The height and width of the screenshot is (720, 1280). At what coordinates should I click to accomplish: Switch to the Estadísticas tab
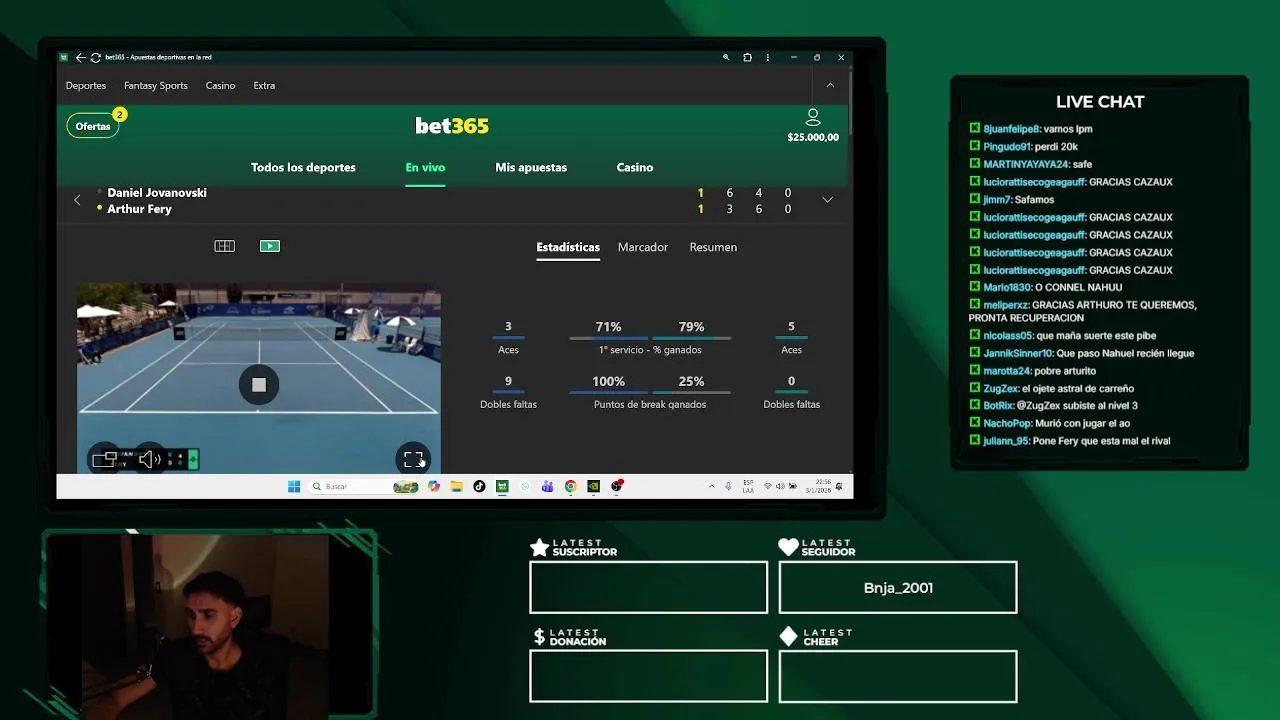[568, 247]
